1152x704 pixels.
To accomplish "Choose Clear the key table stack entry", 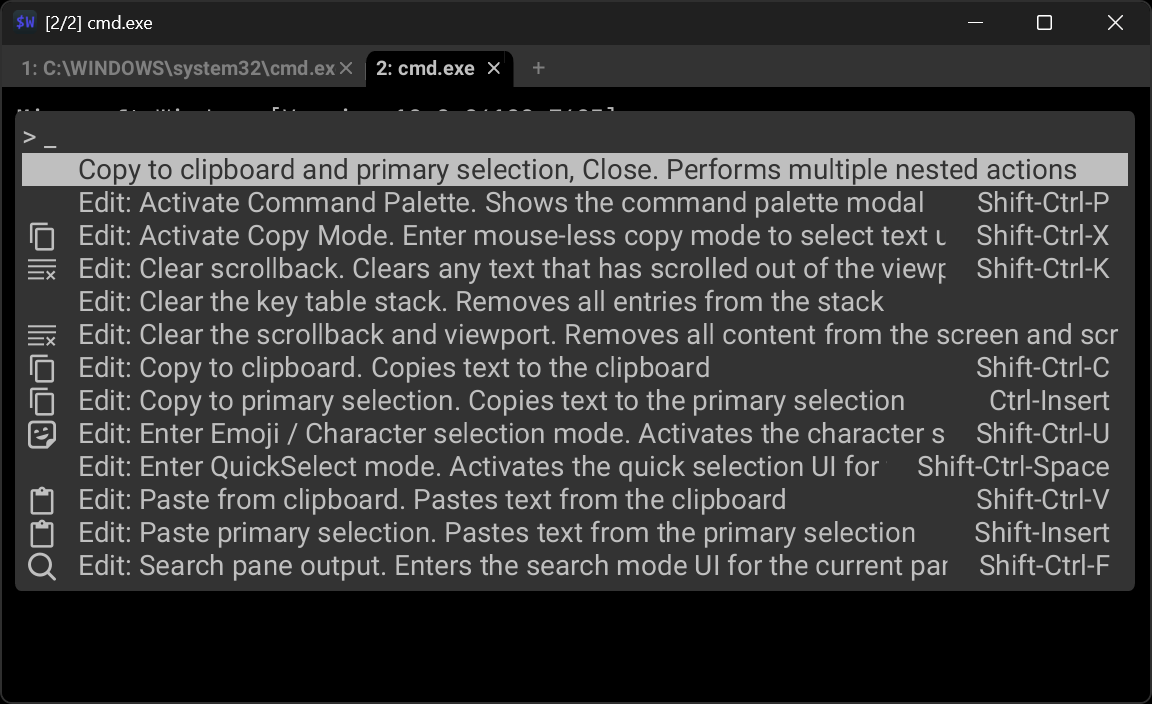I will pyautogui.click(x=480, y=302).
